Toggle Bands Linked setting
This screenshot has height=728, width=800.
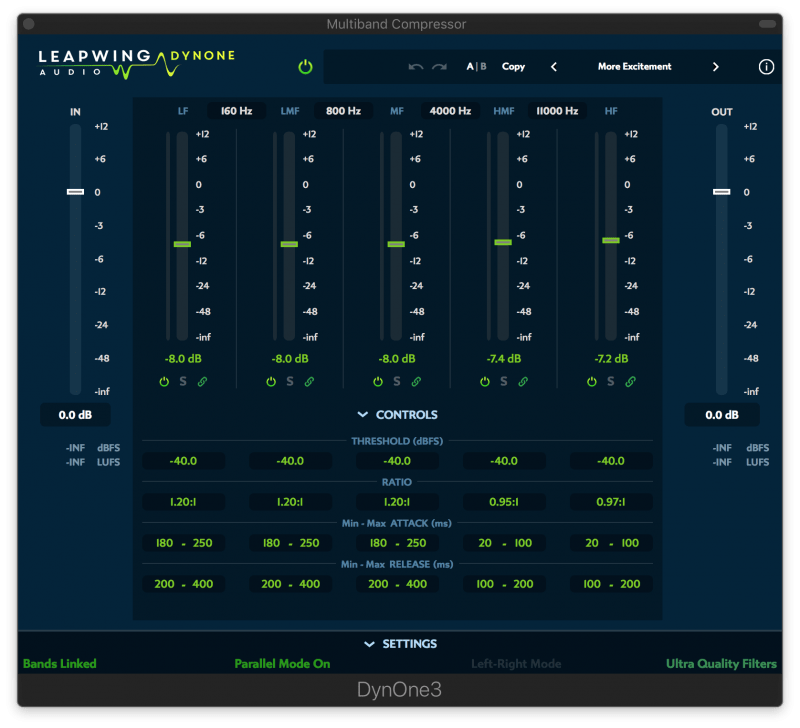(60, 663)
